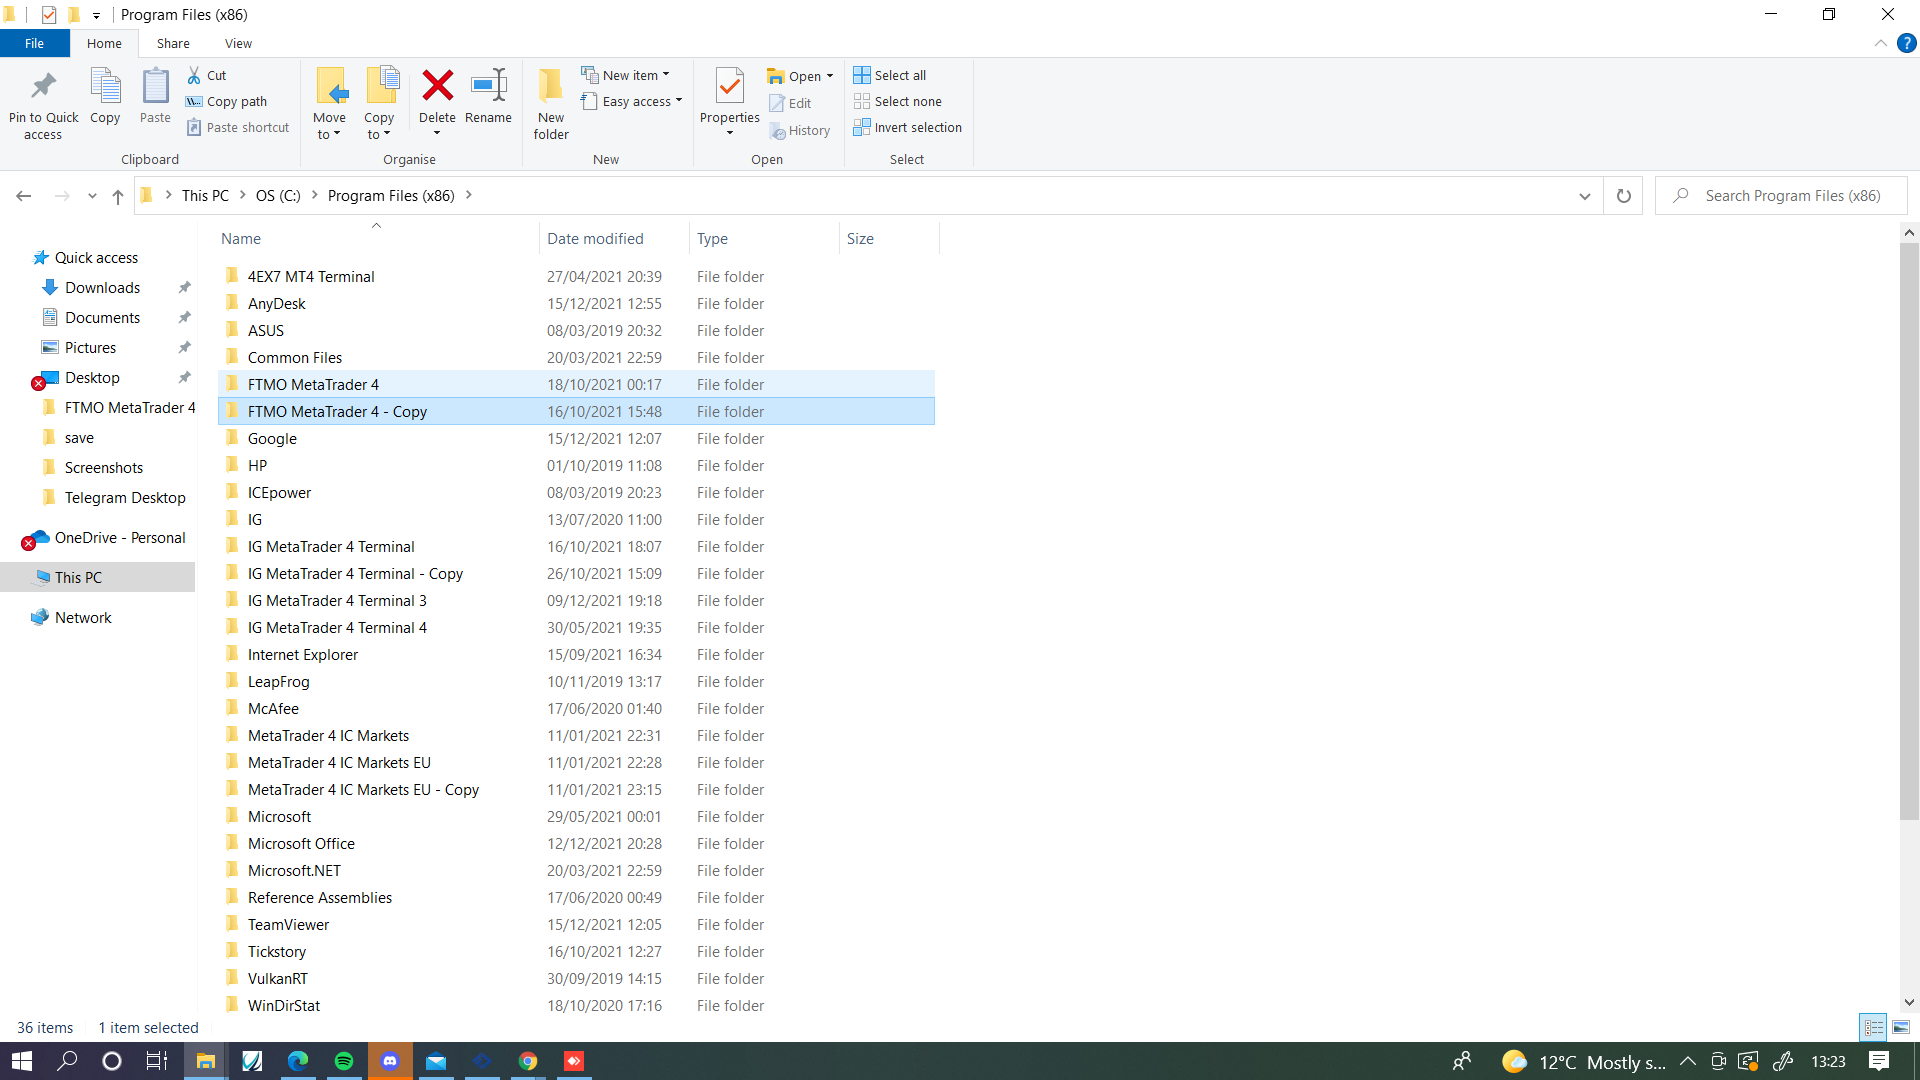Open the New item dropdown
1920x1080 pixels.
tap(626, 75)
